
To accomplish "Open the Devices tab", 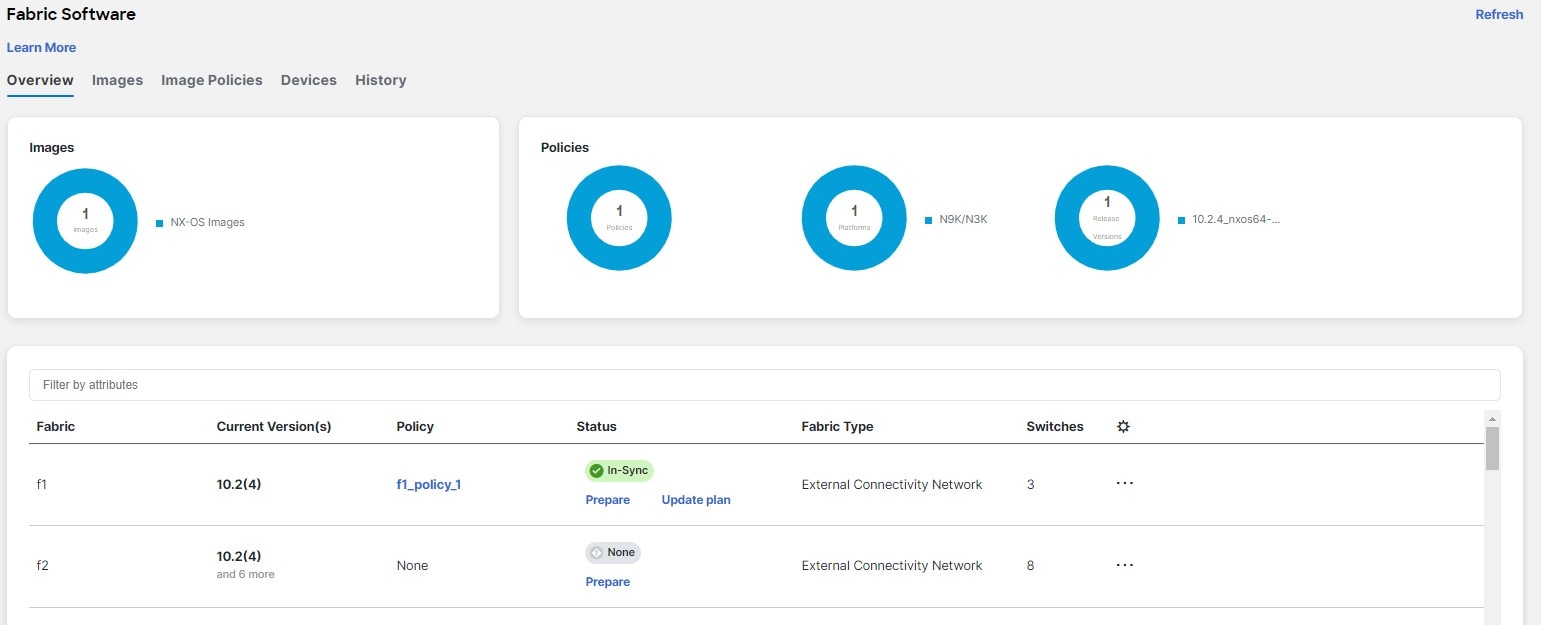I will point(309,80).
